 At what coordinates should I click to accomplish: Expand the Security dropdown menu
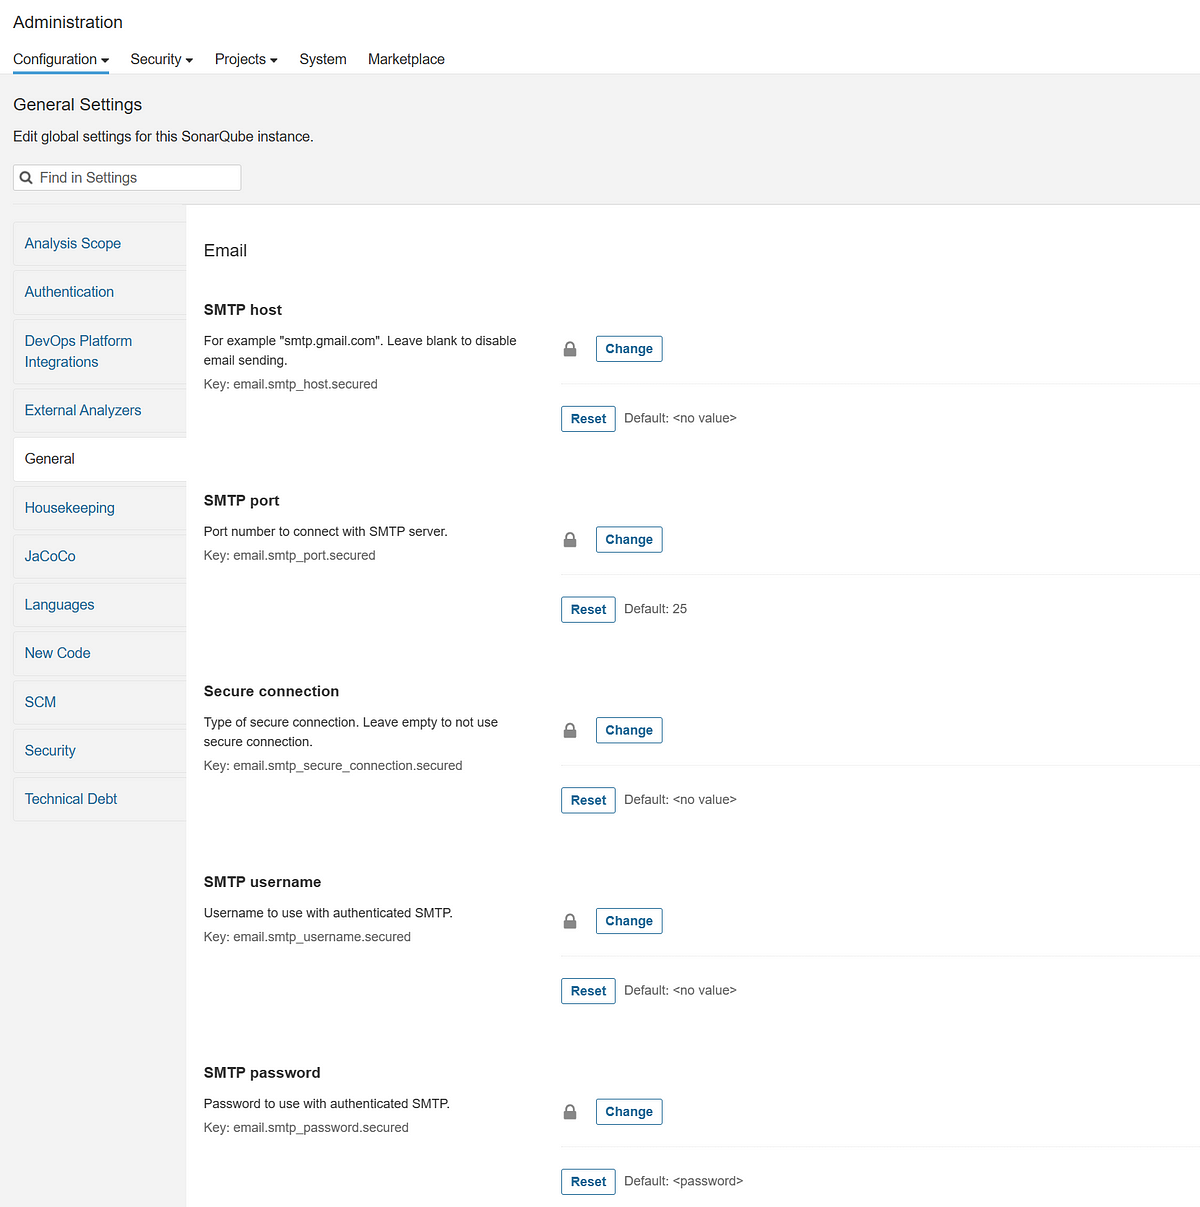pyautogui.click(x=161, y=59)
